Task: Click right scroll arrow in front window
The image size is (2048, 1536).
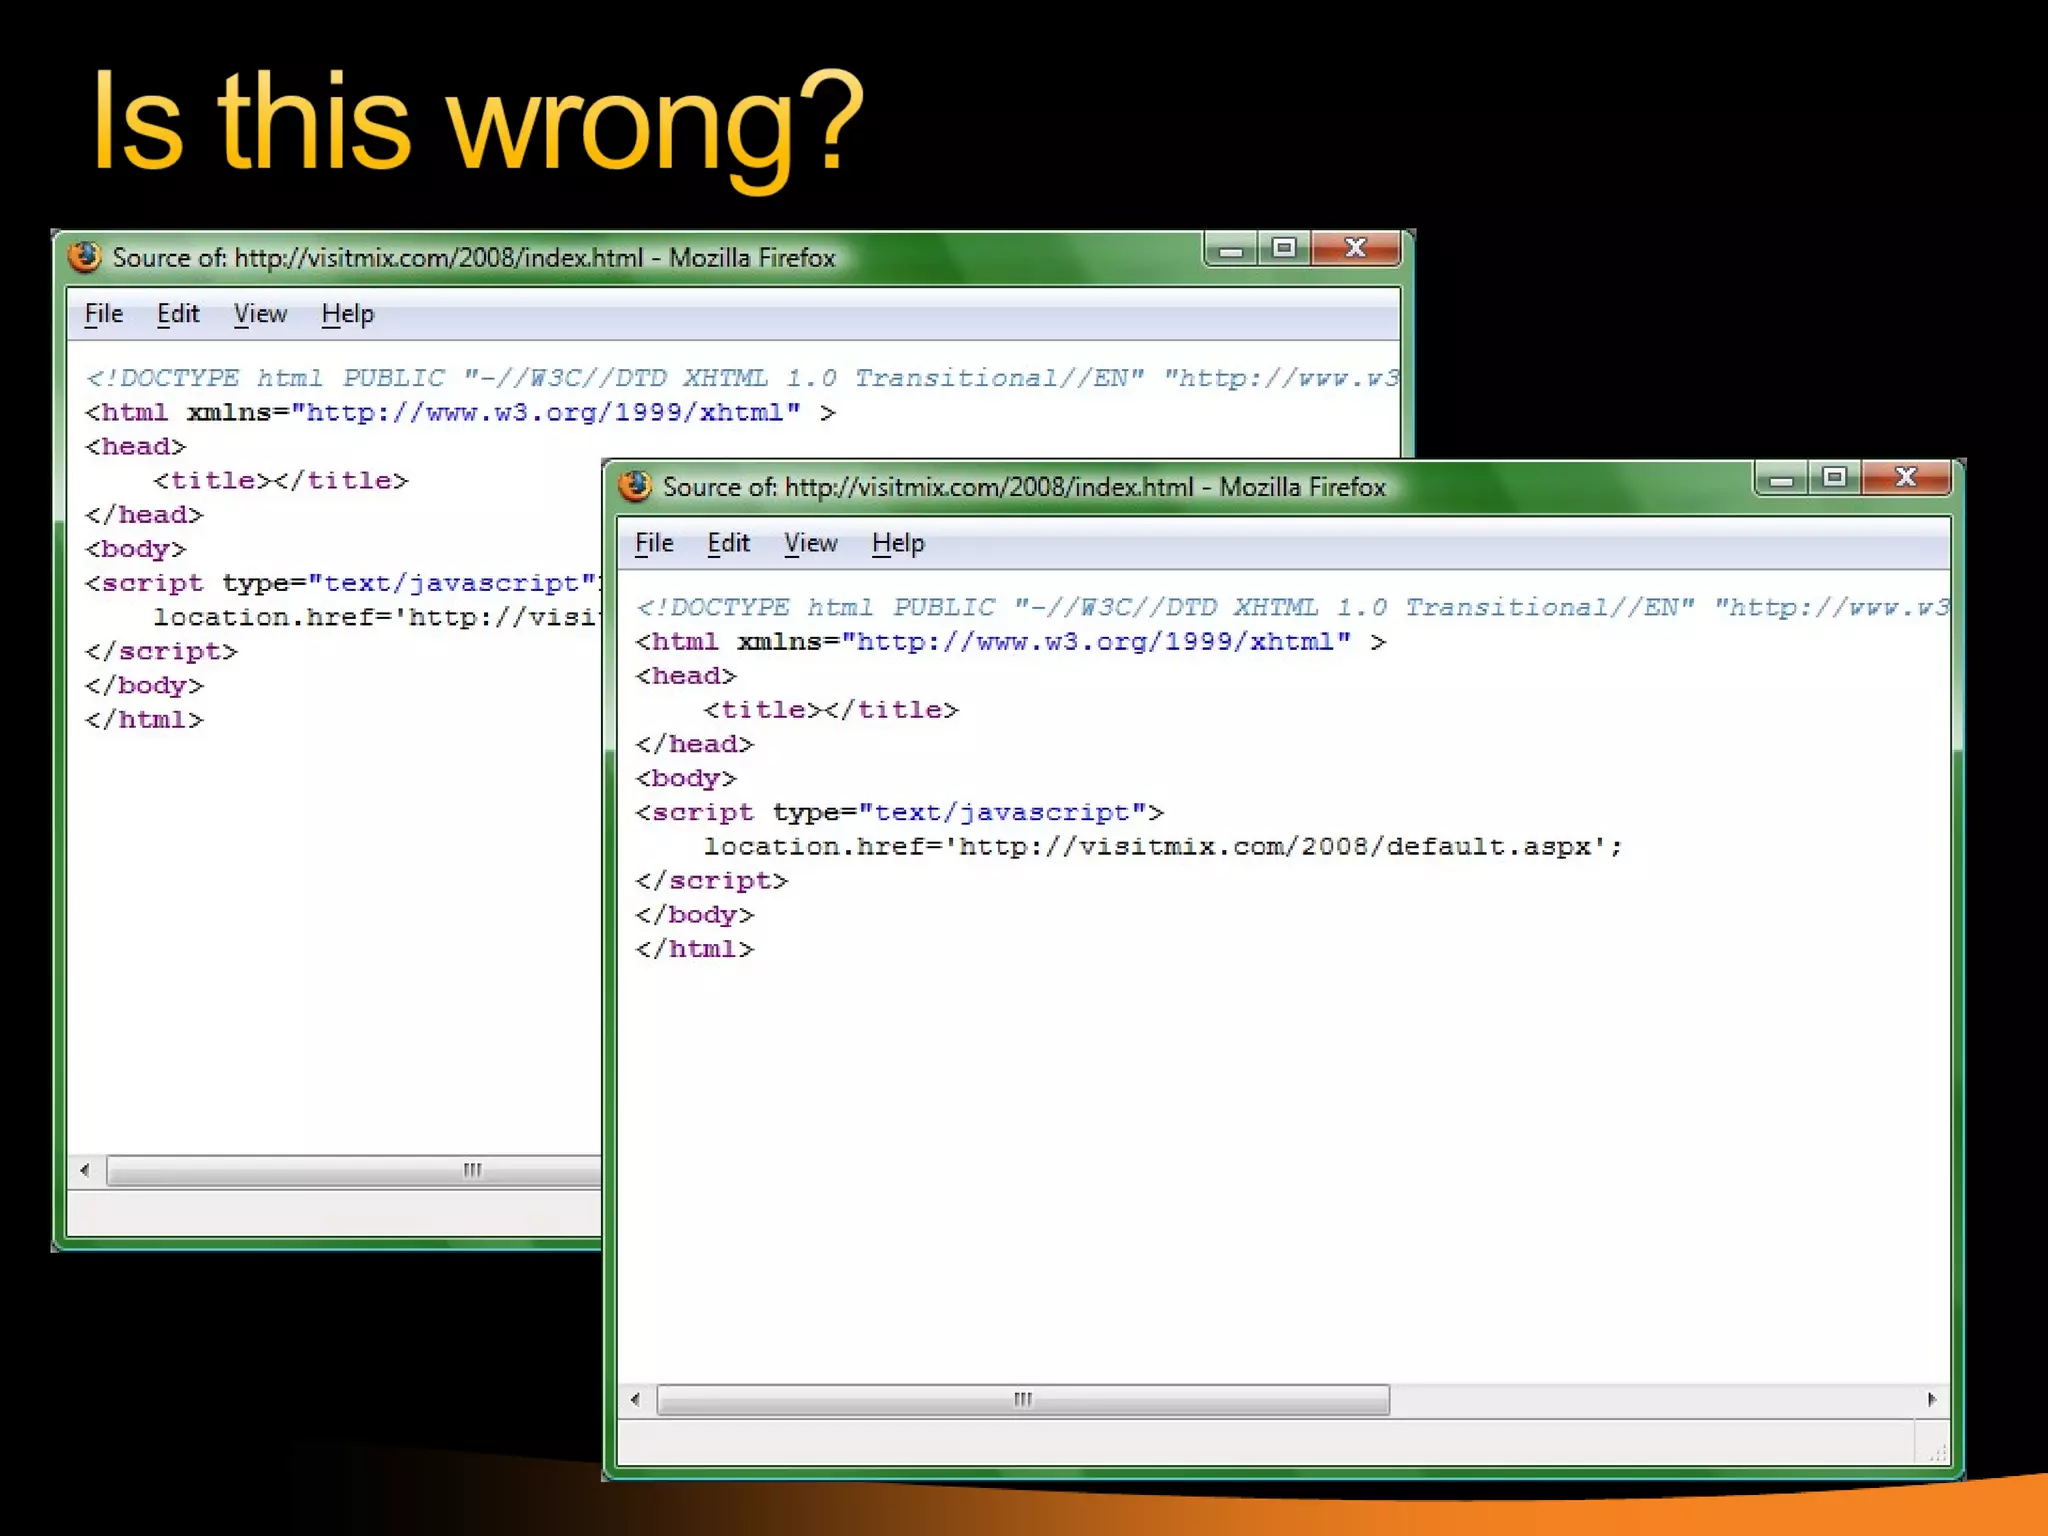Action: (1932, 1400)
